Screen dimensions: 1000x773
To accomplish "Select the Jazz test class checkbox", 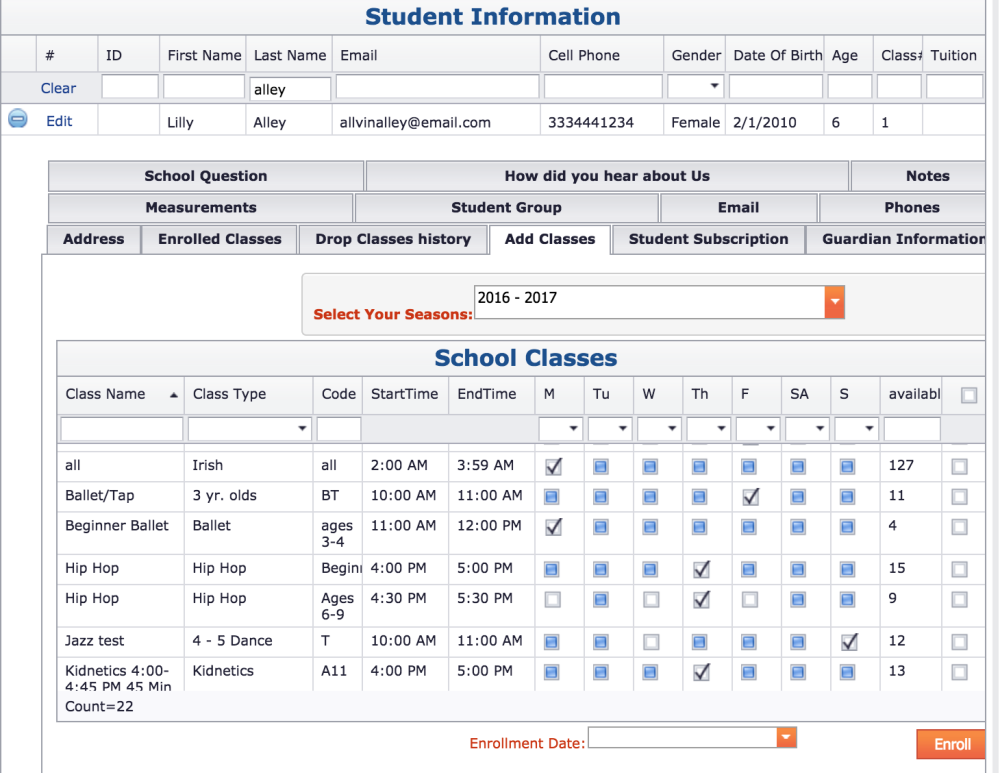I will click(959, 642).
